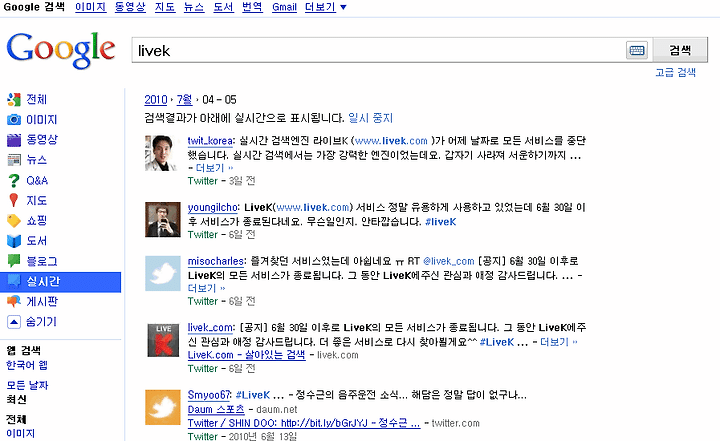Click misocharles default Twitter bird avatar
720x441 pixels.
tap(163, 274)
